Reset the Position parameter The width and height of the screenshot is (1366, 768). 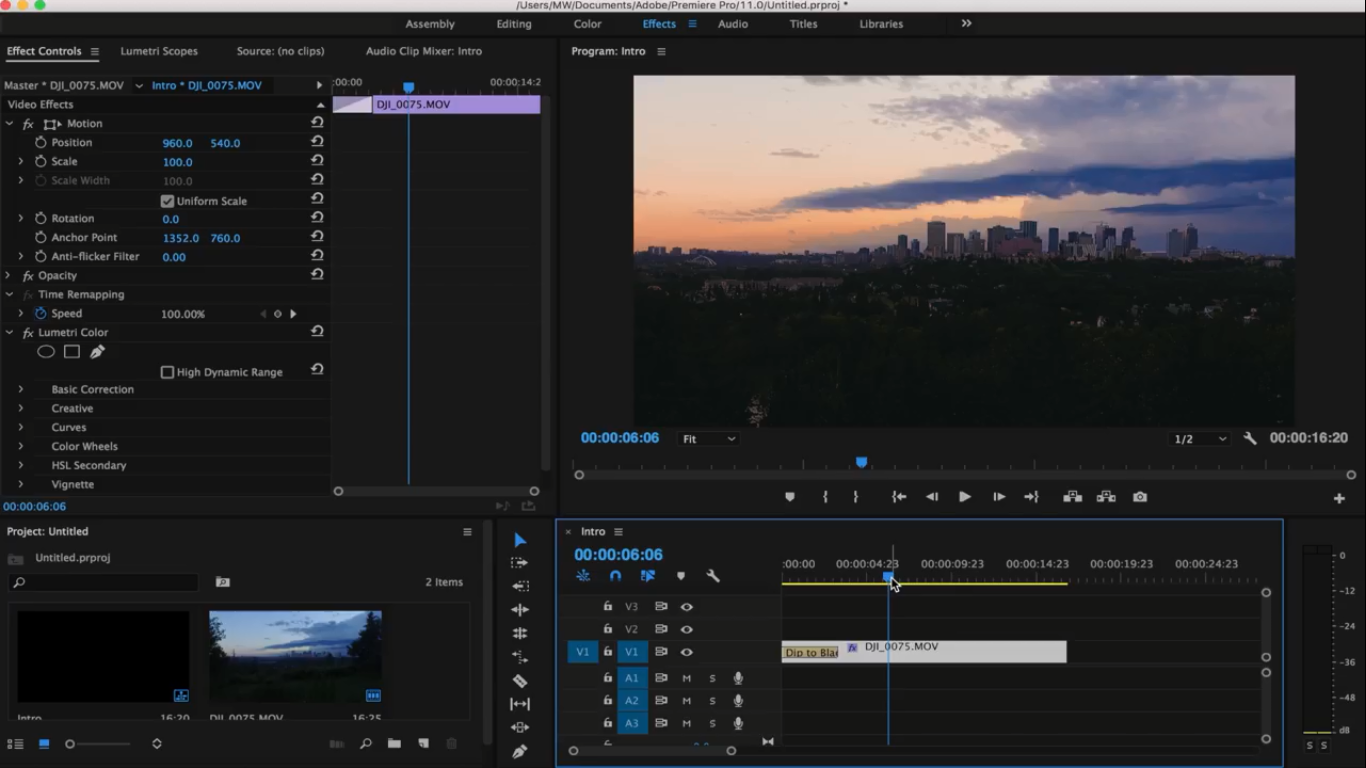click(317, 142)
